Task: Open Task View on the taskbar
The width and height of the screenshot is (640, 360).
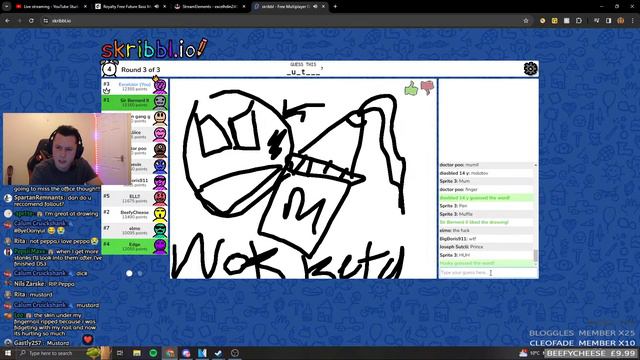Action: point(120,353)
